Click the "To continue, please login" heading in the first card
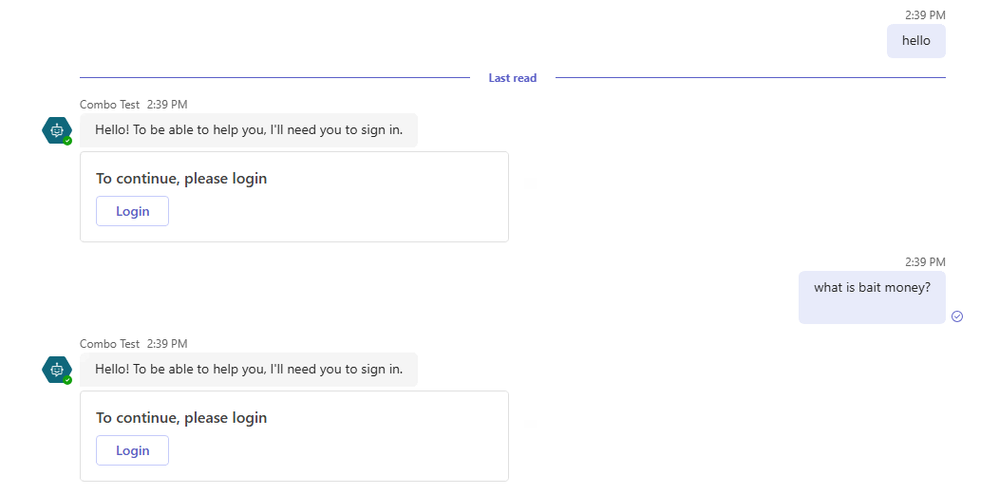This screenshot has height=499, width=999. (181, 179)
